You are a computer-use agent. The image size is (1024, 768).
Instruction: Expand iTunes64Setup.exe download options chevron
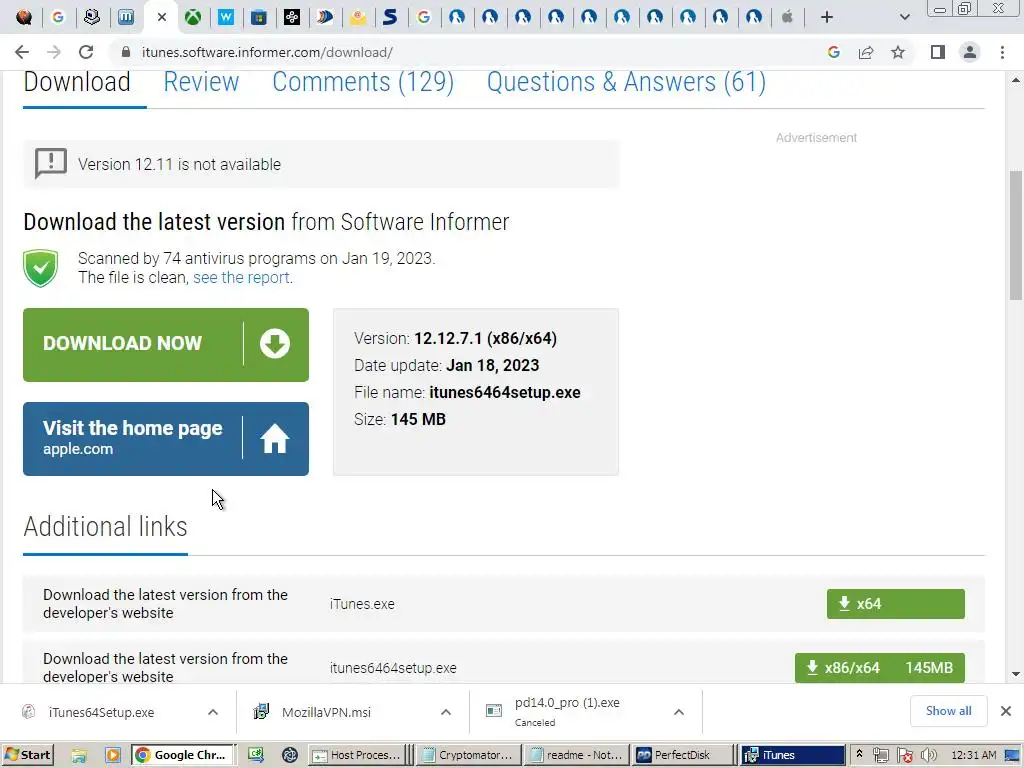pyautogui.click(x=213, y=712)
